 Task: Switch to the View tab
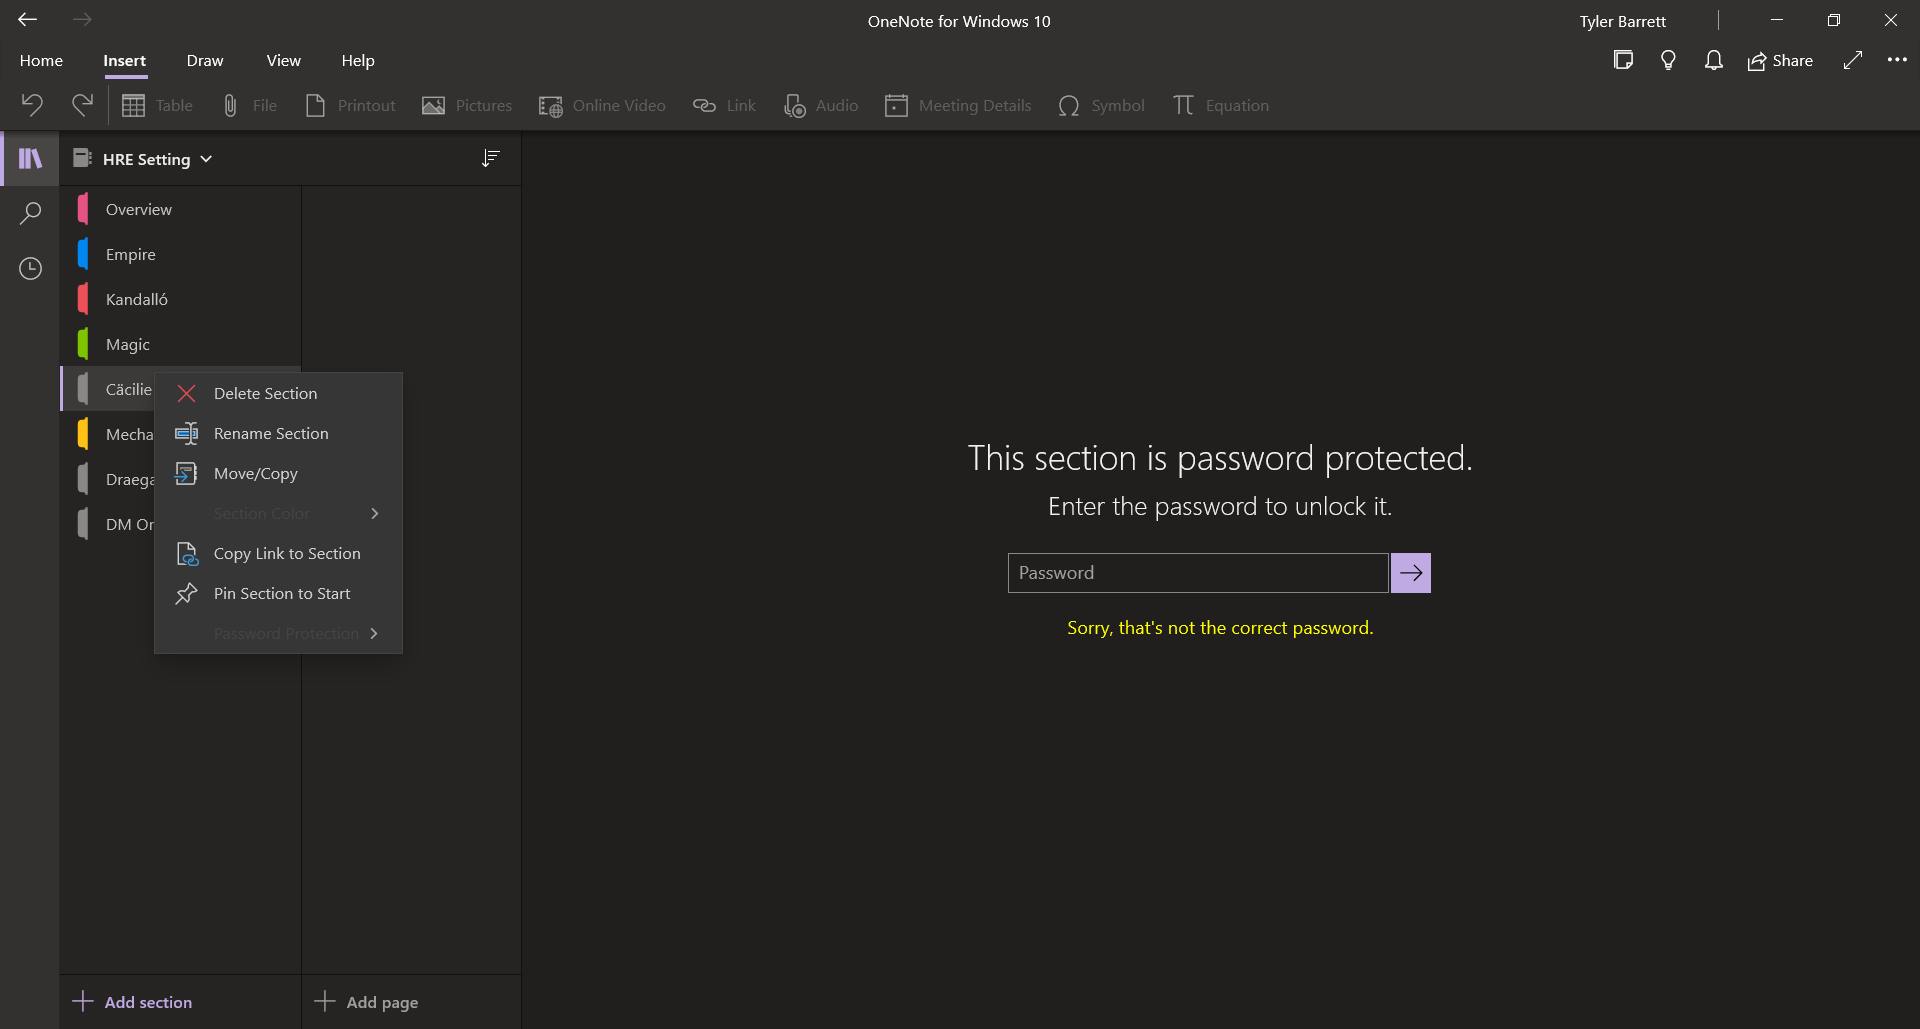pos(284,61)
